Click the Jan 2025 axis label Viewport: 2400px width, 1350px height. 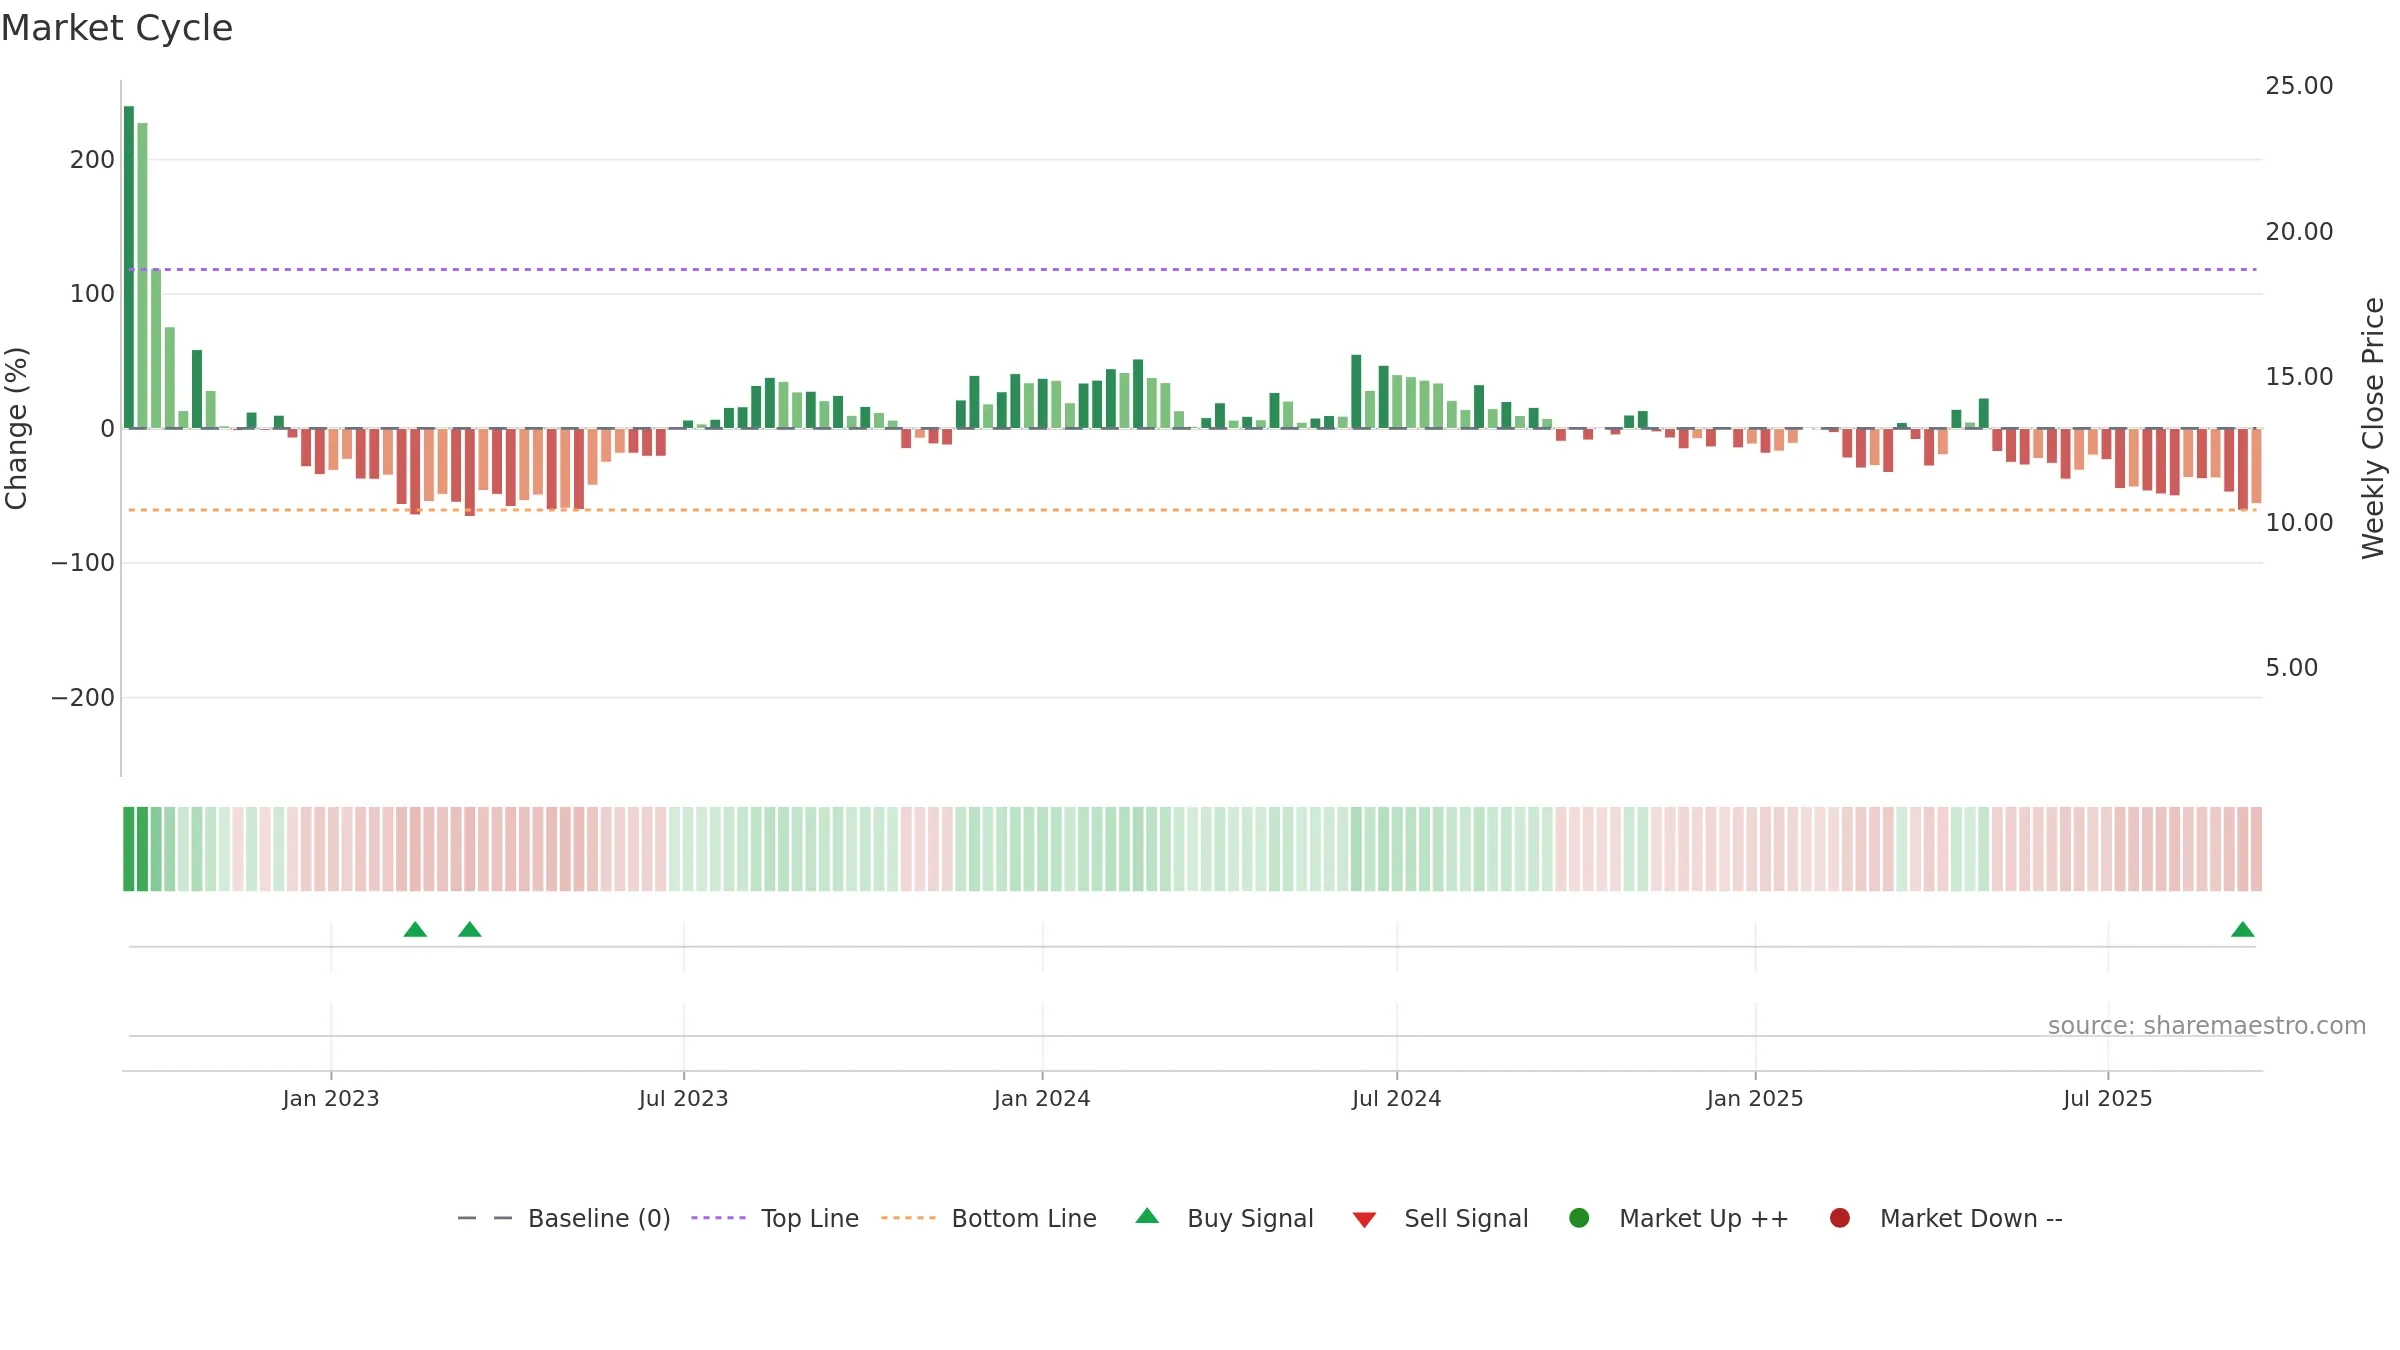click(1755, 1099)
